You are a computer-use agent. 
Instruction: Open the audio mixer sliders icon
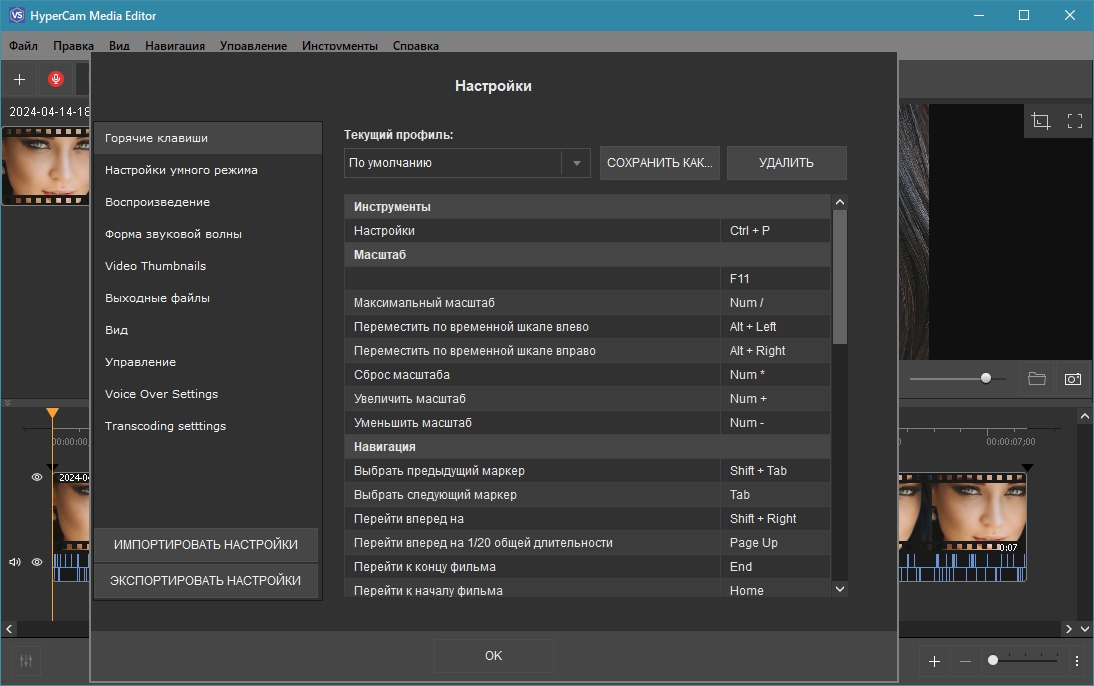26,661
